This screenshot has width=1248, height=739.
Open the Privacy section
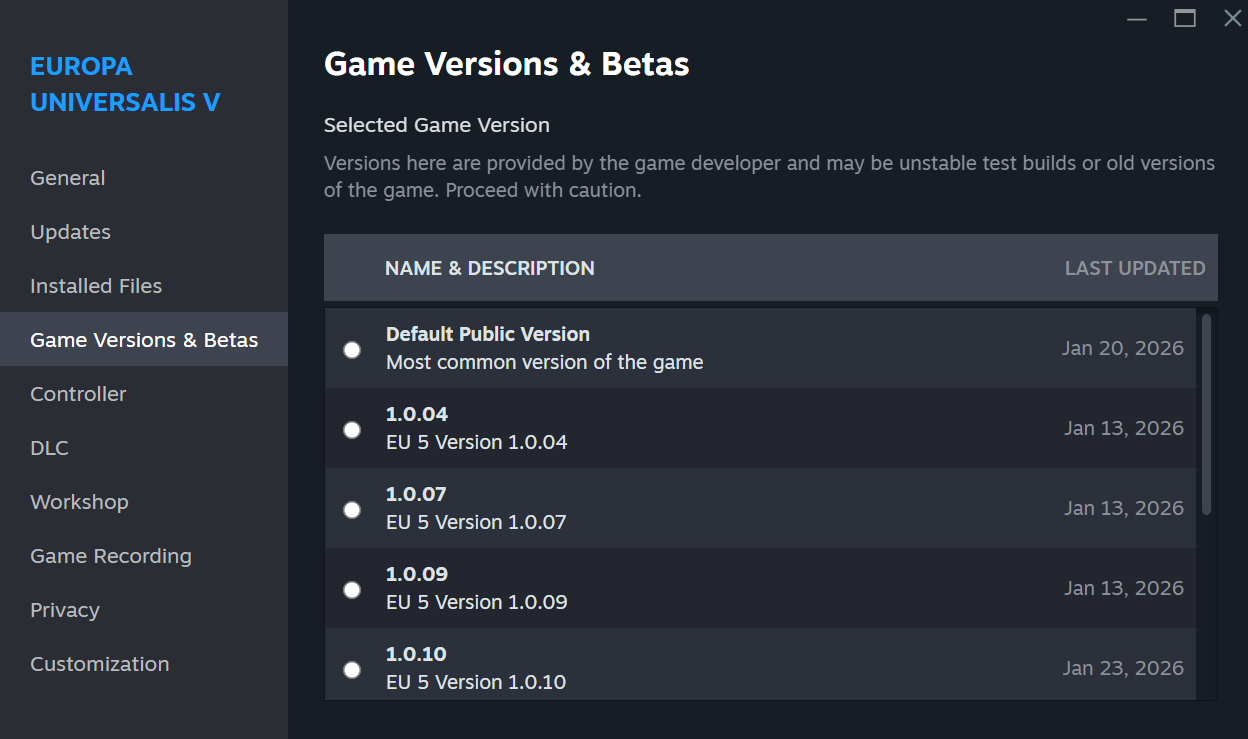point(144,610)
